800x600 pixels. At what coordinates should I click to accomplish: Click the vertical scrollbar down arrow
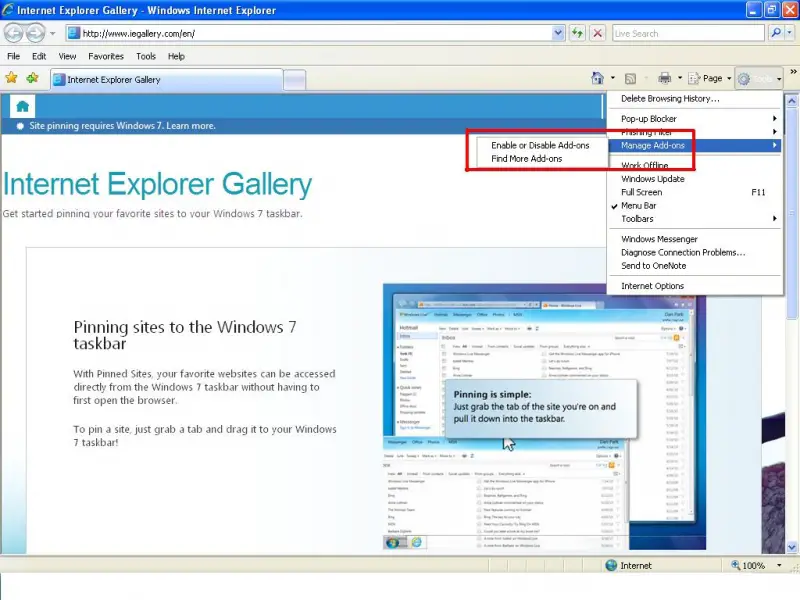pyautogui.click(x=791, y=547)
